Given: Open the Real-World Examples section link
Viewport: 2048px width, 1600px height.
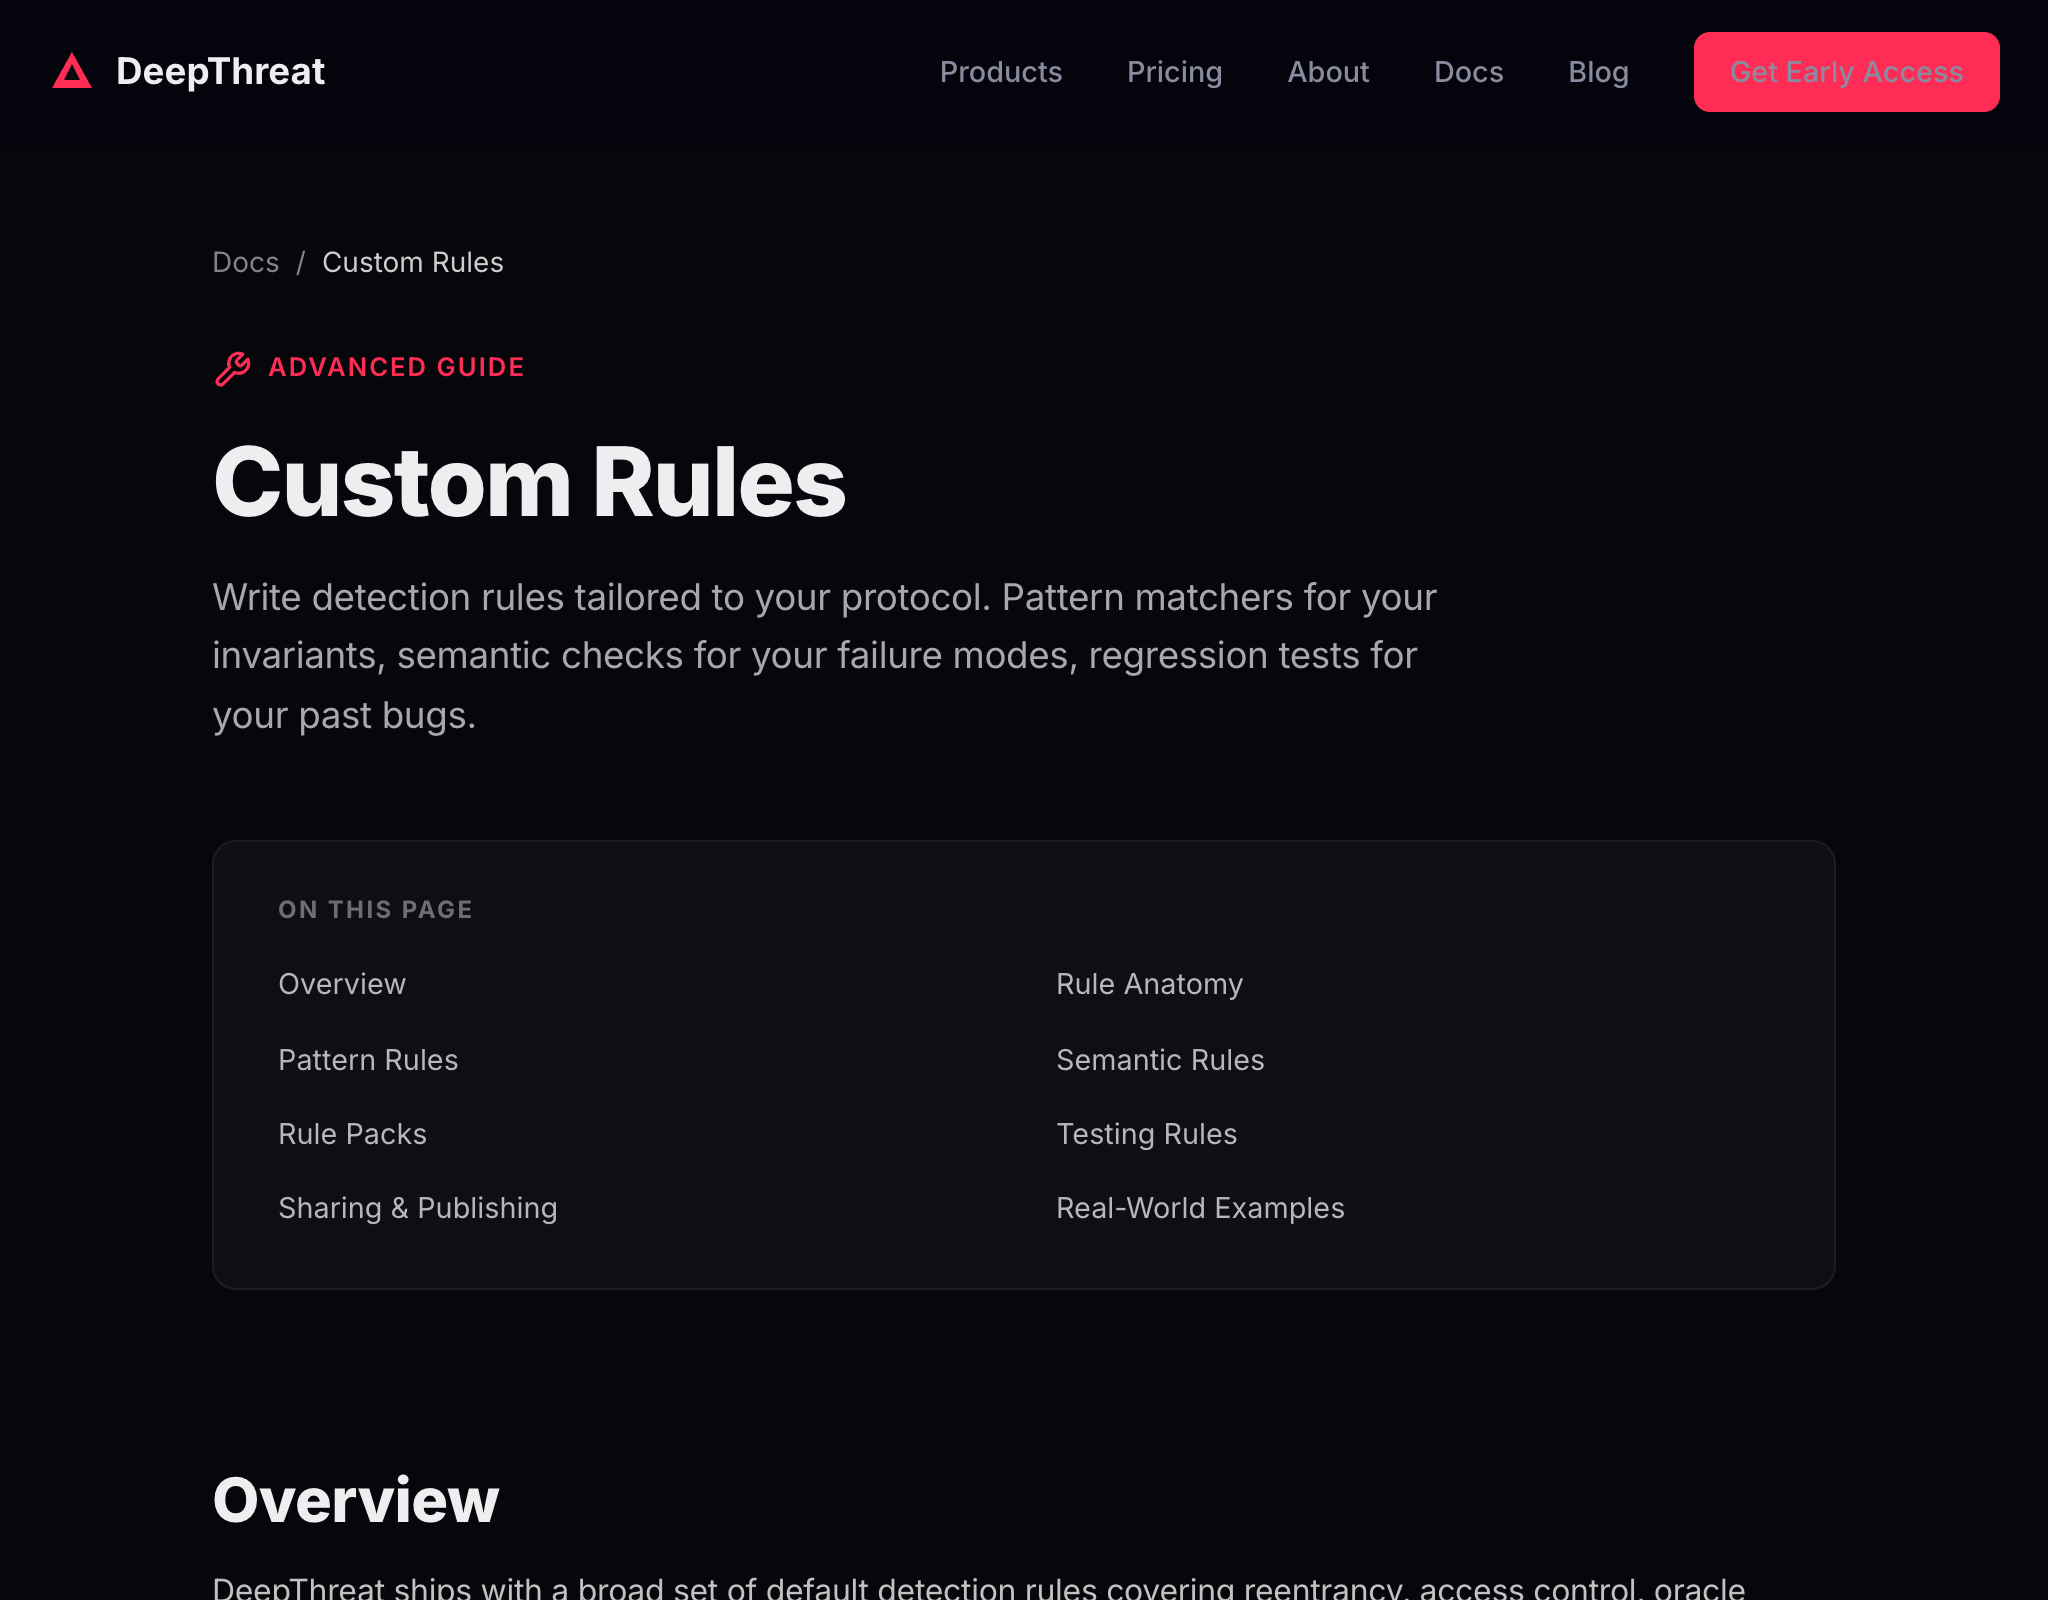Looking at the screenshot, I should pos(1200,1208).
